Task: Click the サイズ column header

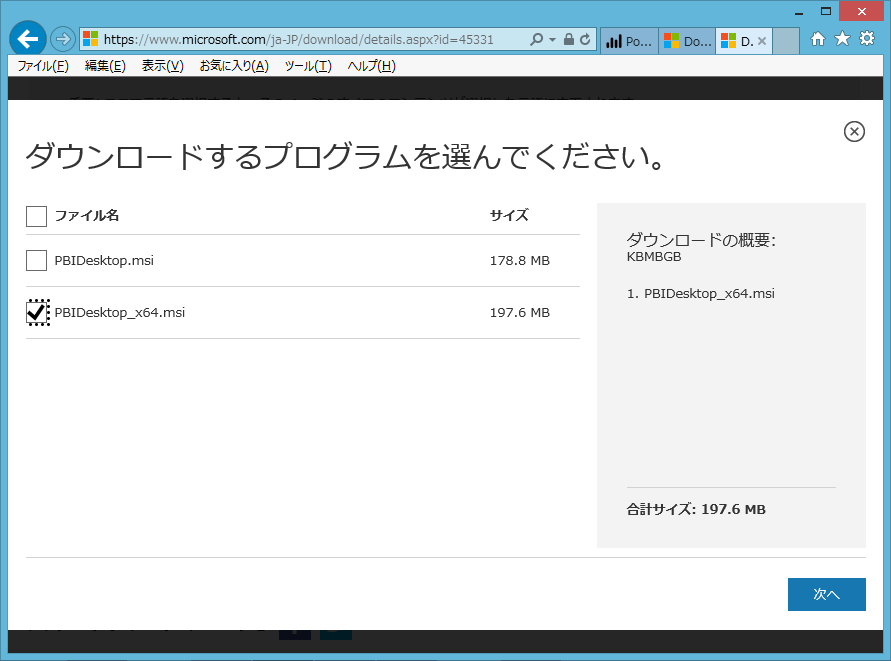Action: [509, 215]
